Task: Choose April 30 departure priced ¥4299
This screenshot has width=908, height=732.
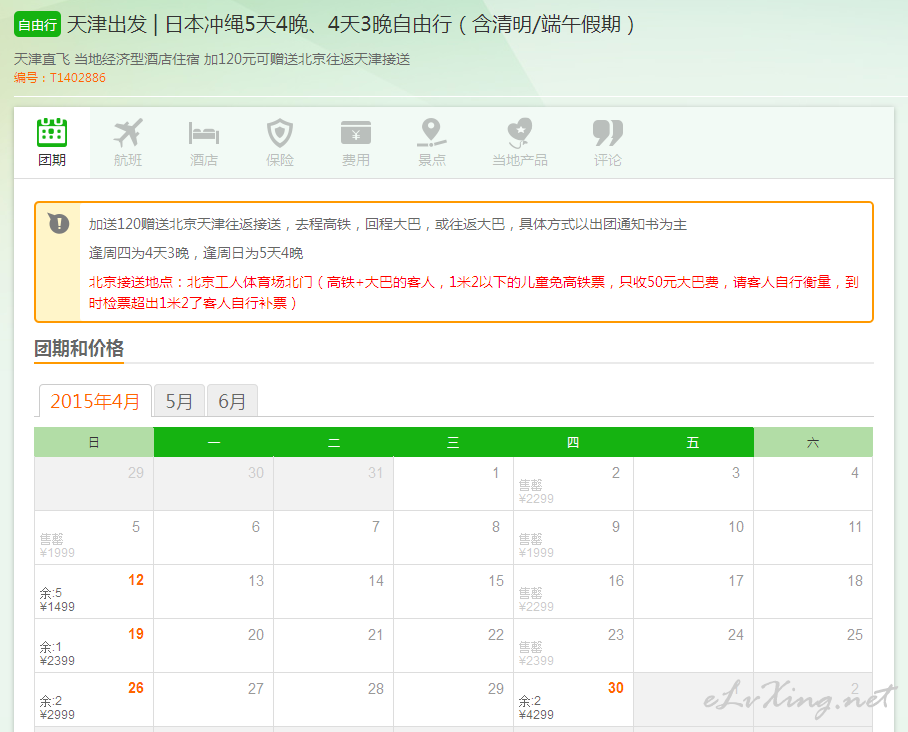Action: 573,699
